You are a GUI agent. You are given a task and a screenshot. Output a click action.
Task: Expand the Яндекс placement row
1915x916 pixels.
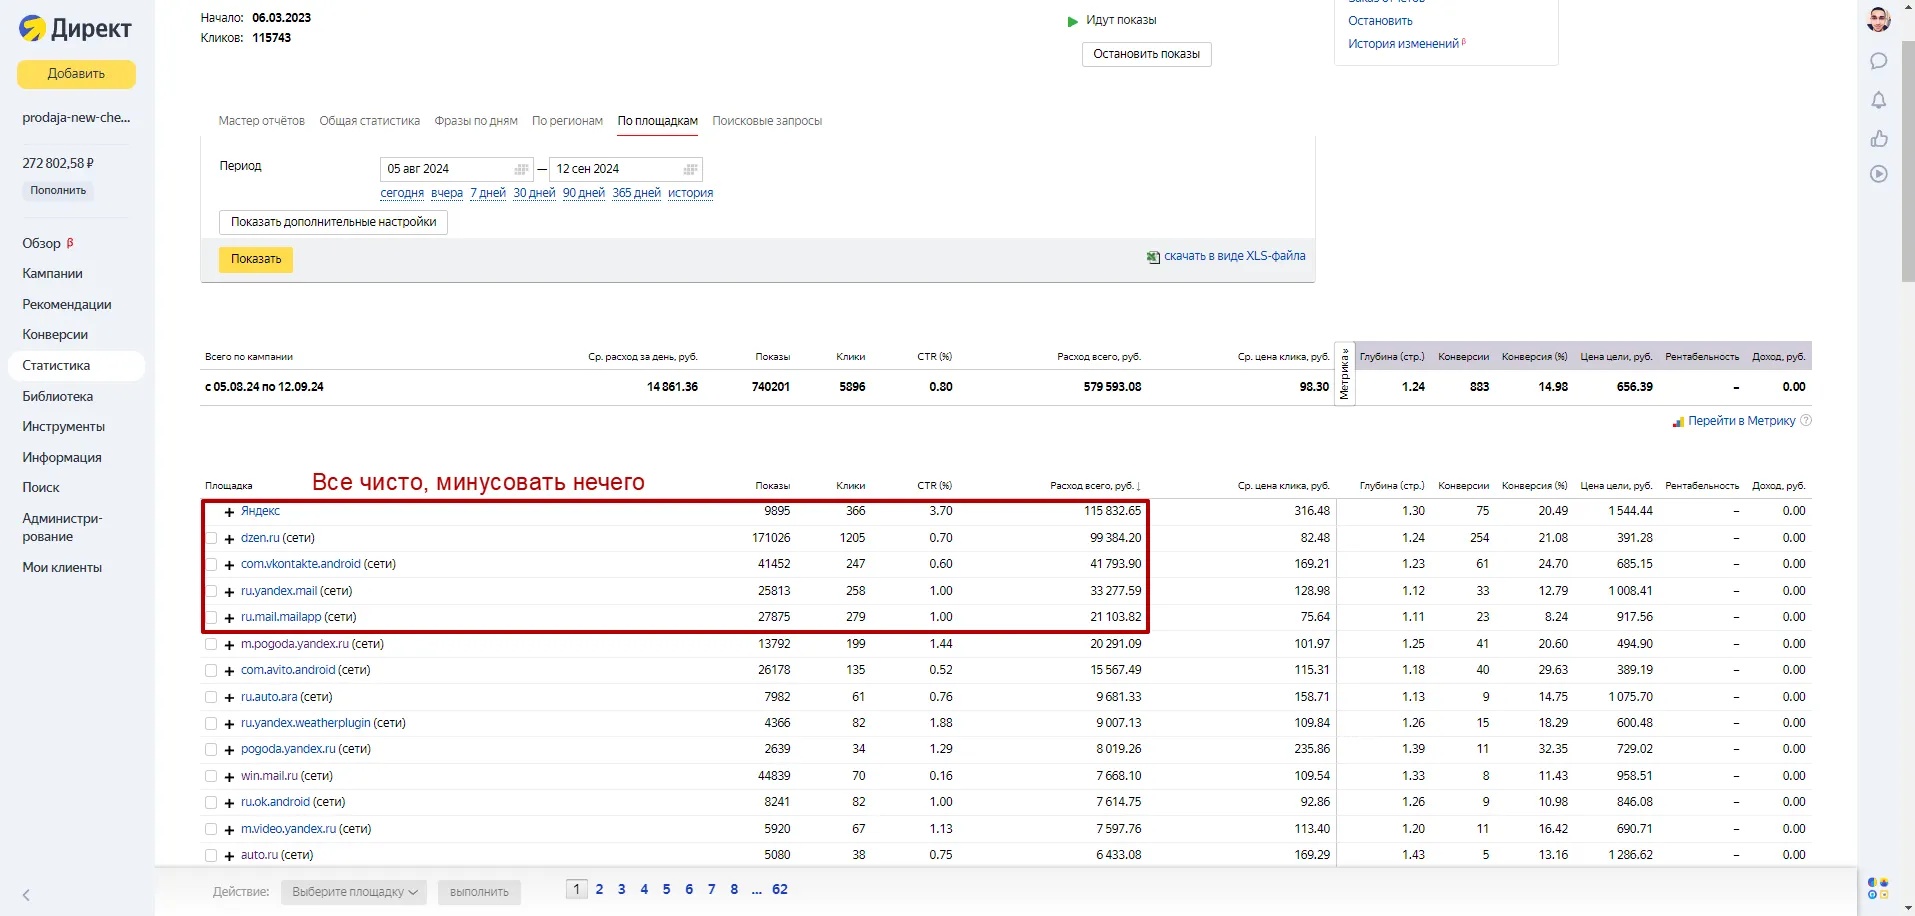pos(229,512)
